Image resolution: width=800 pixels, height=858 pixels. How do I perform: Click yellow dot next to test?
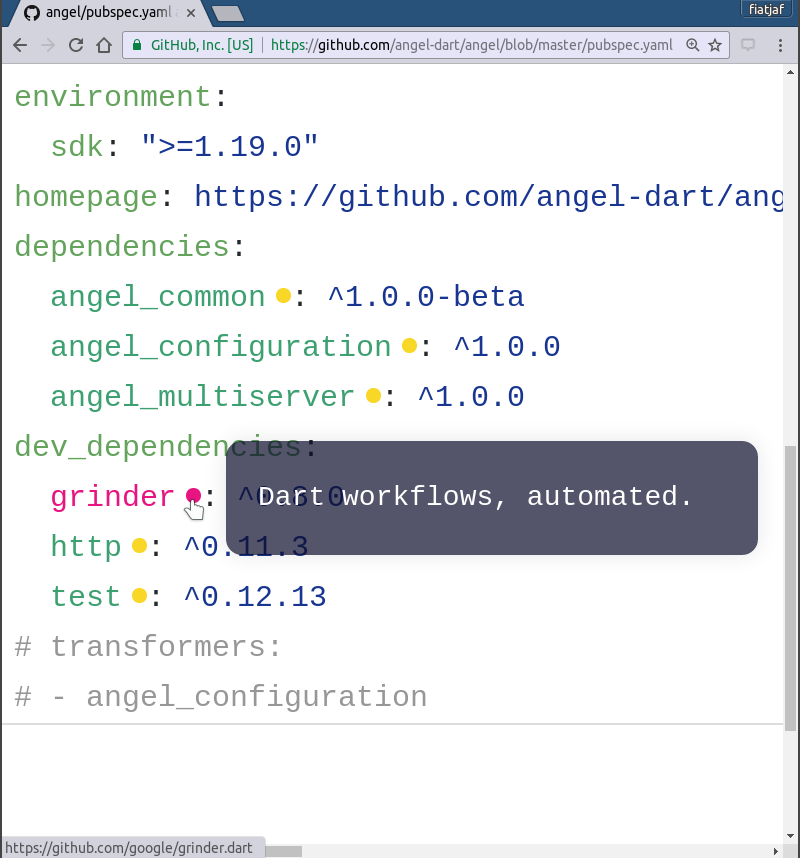140,595
